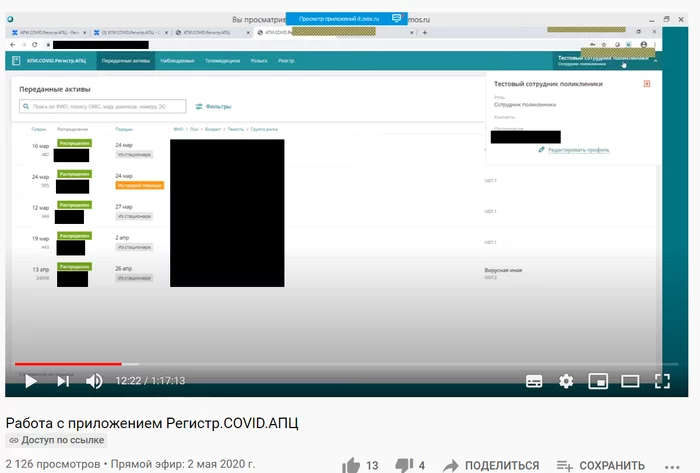Screen dimensions: 700x473
Task: Click the video title Работа с приложением Регистр.COVID.АПЦ
Action: coord(152,423)
